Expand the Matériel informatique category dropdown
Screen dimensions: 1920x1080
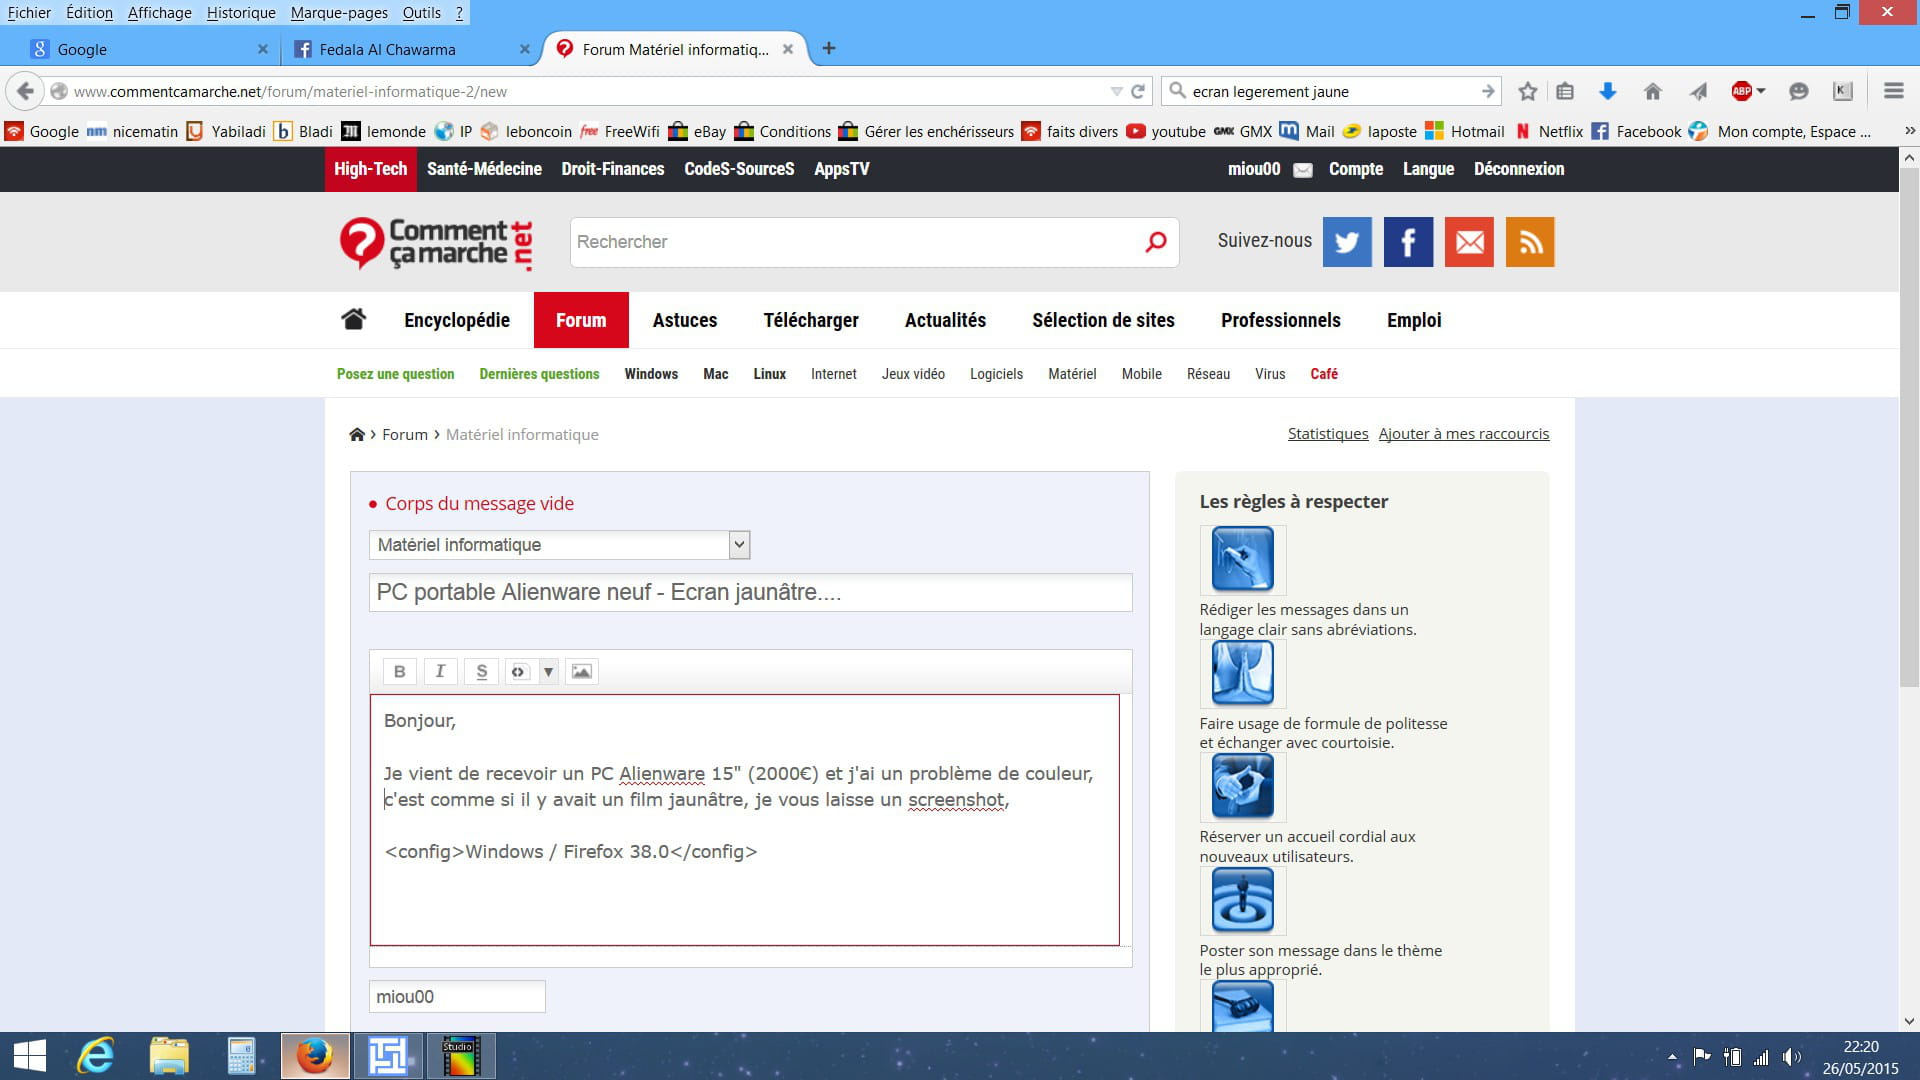(x=739, y=545)
